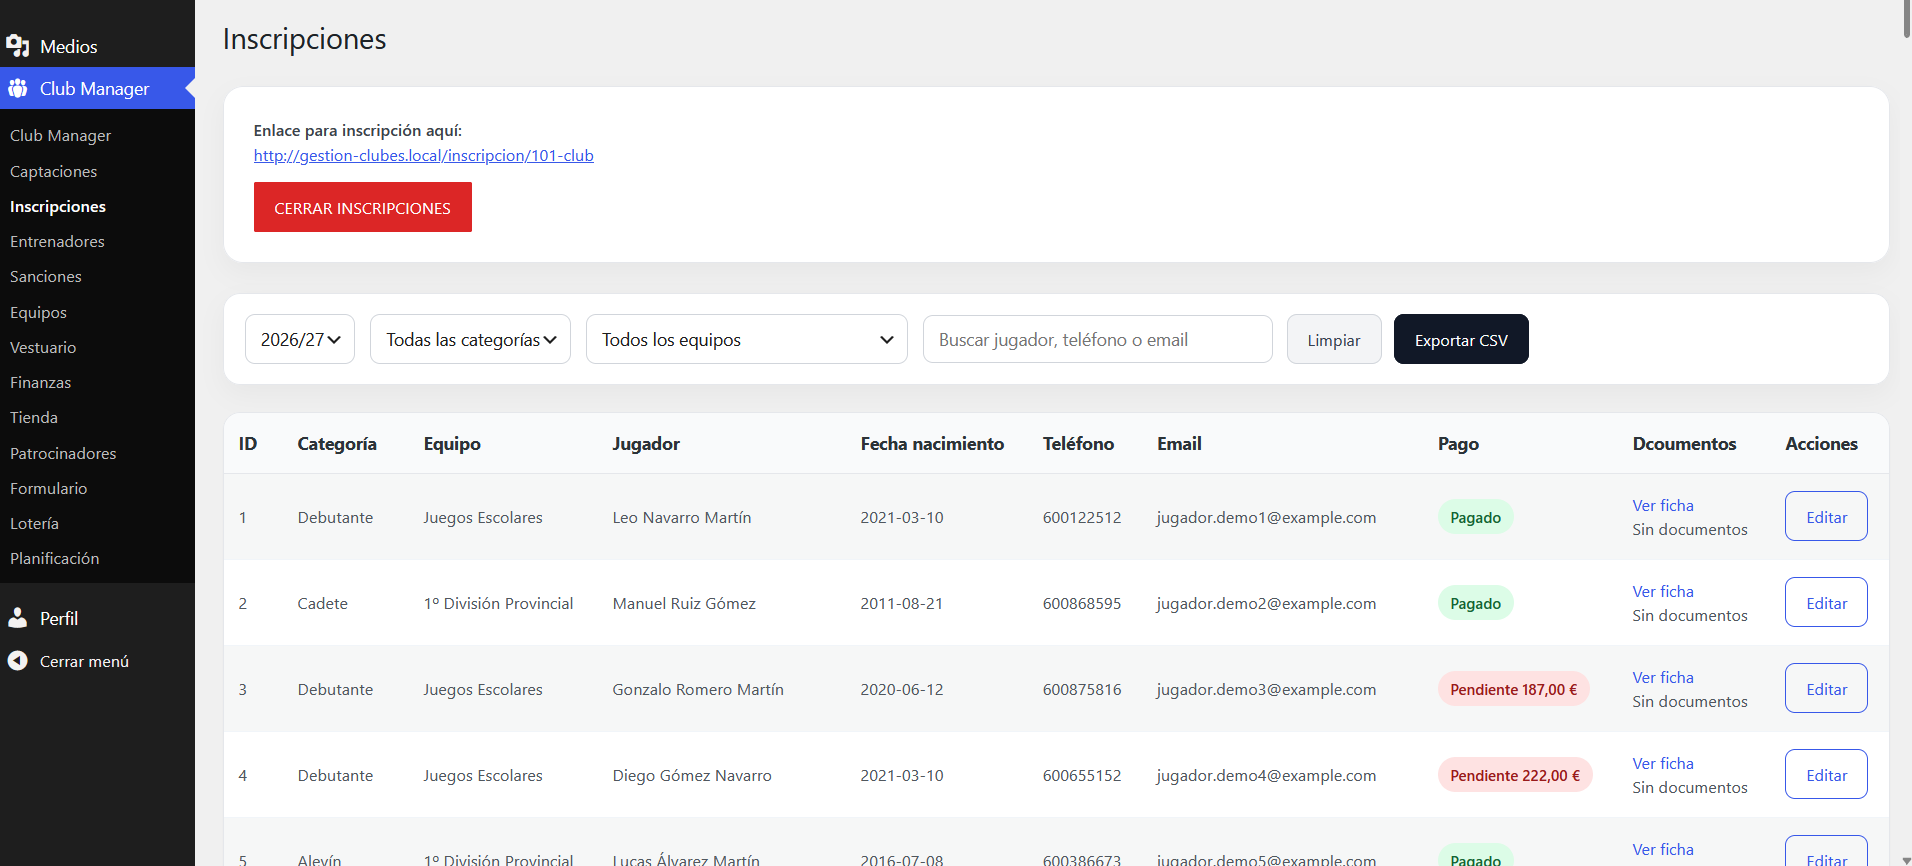This screenshot has width=1912, height=866.
Task: Click the Pagado badge for Leo Navarro Martín
Action: click(x=1475, y=517)
